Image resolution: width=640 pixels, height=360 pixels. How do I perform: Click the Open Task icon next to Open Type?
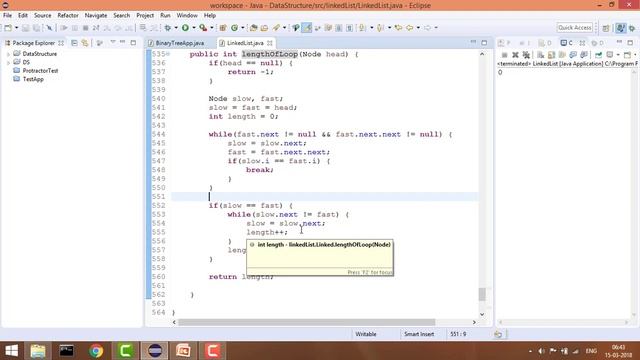[x=264, y=28]
